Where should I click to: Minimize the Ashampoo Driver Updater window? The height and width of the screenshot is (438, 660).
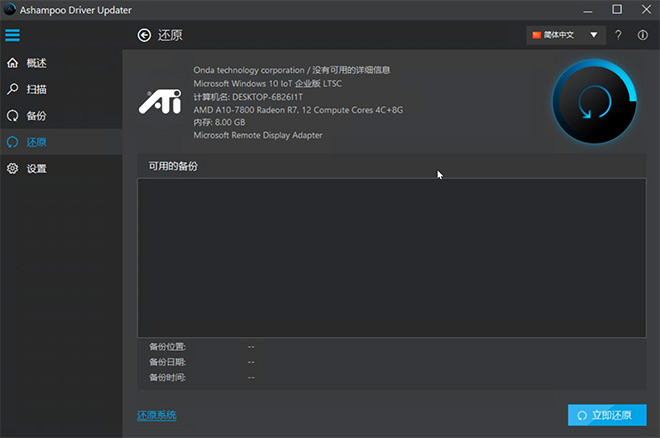pyautogui.click(x=588, y=10)
